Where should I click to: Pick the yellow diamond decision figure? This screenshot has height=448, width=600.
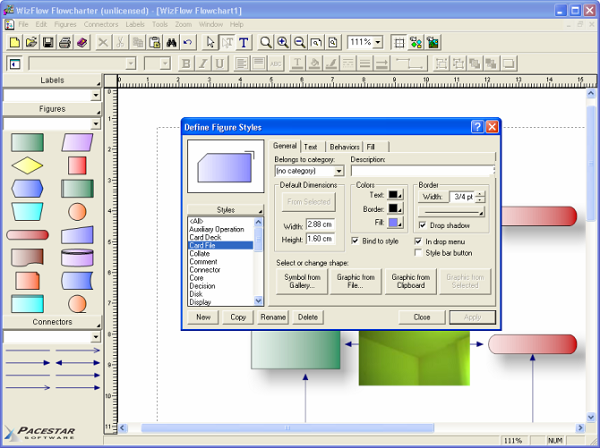(x=27, y=166)
